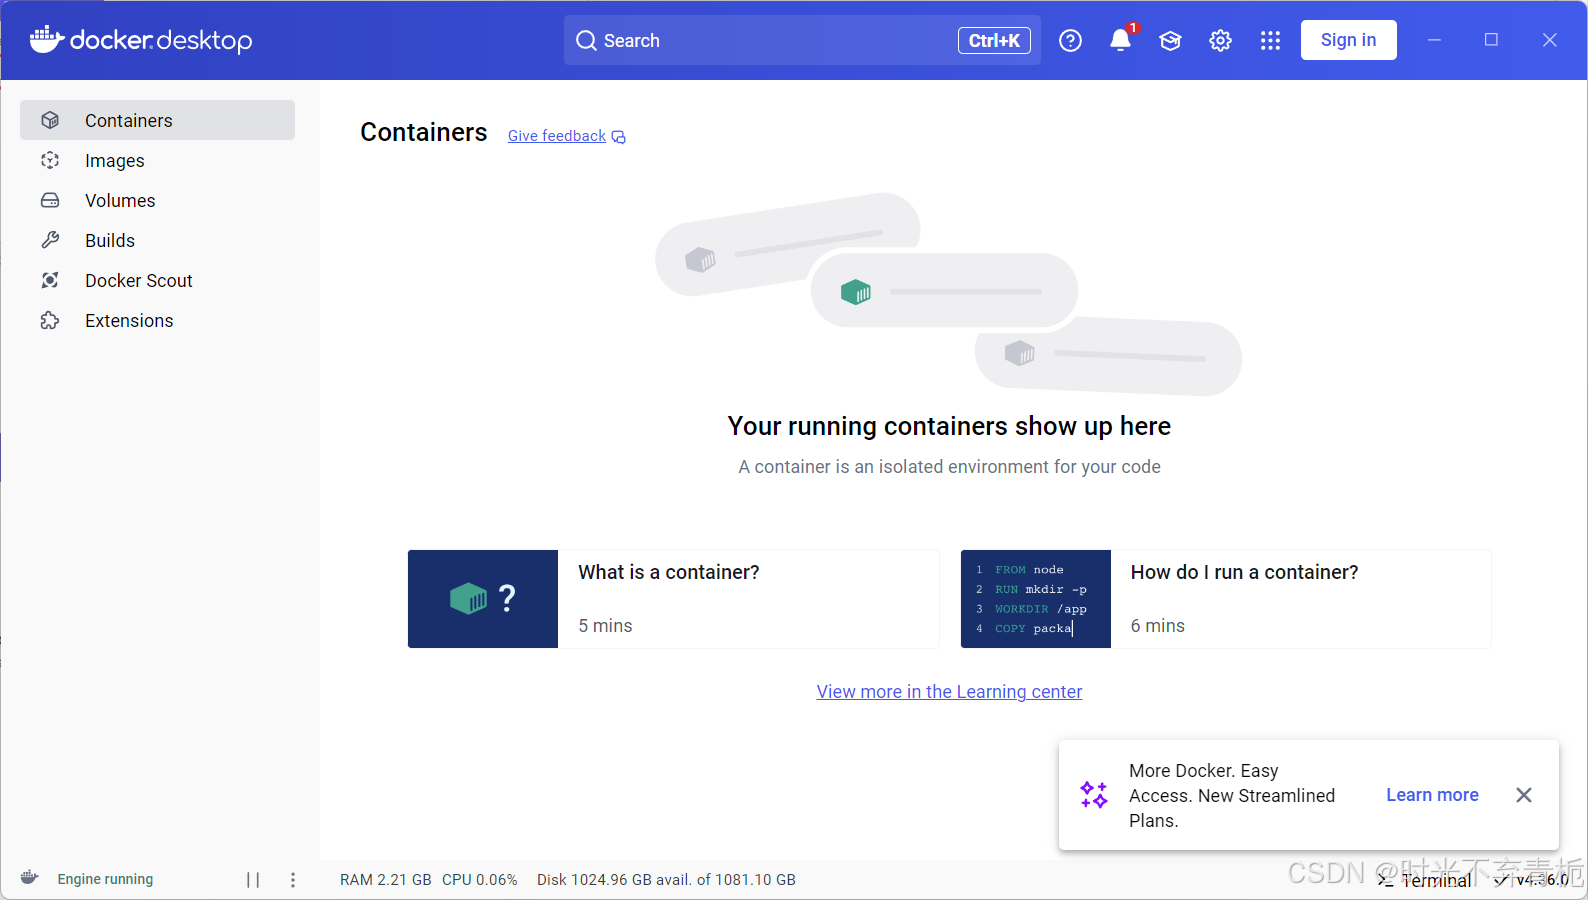Click the Ctrl+K shortcut badge
Image resolution: width=1588 pixels, height=900 pixels.
coord(994,41)
